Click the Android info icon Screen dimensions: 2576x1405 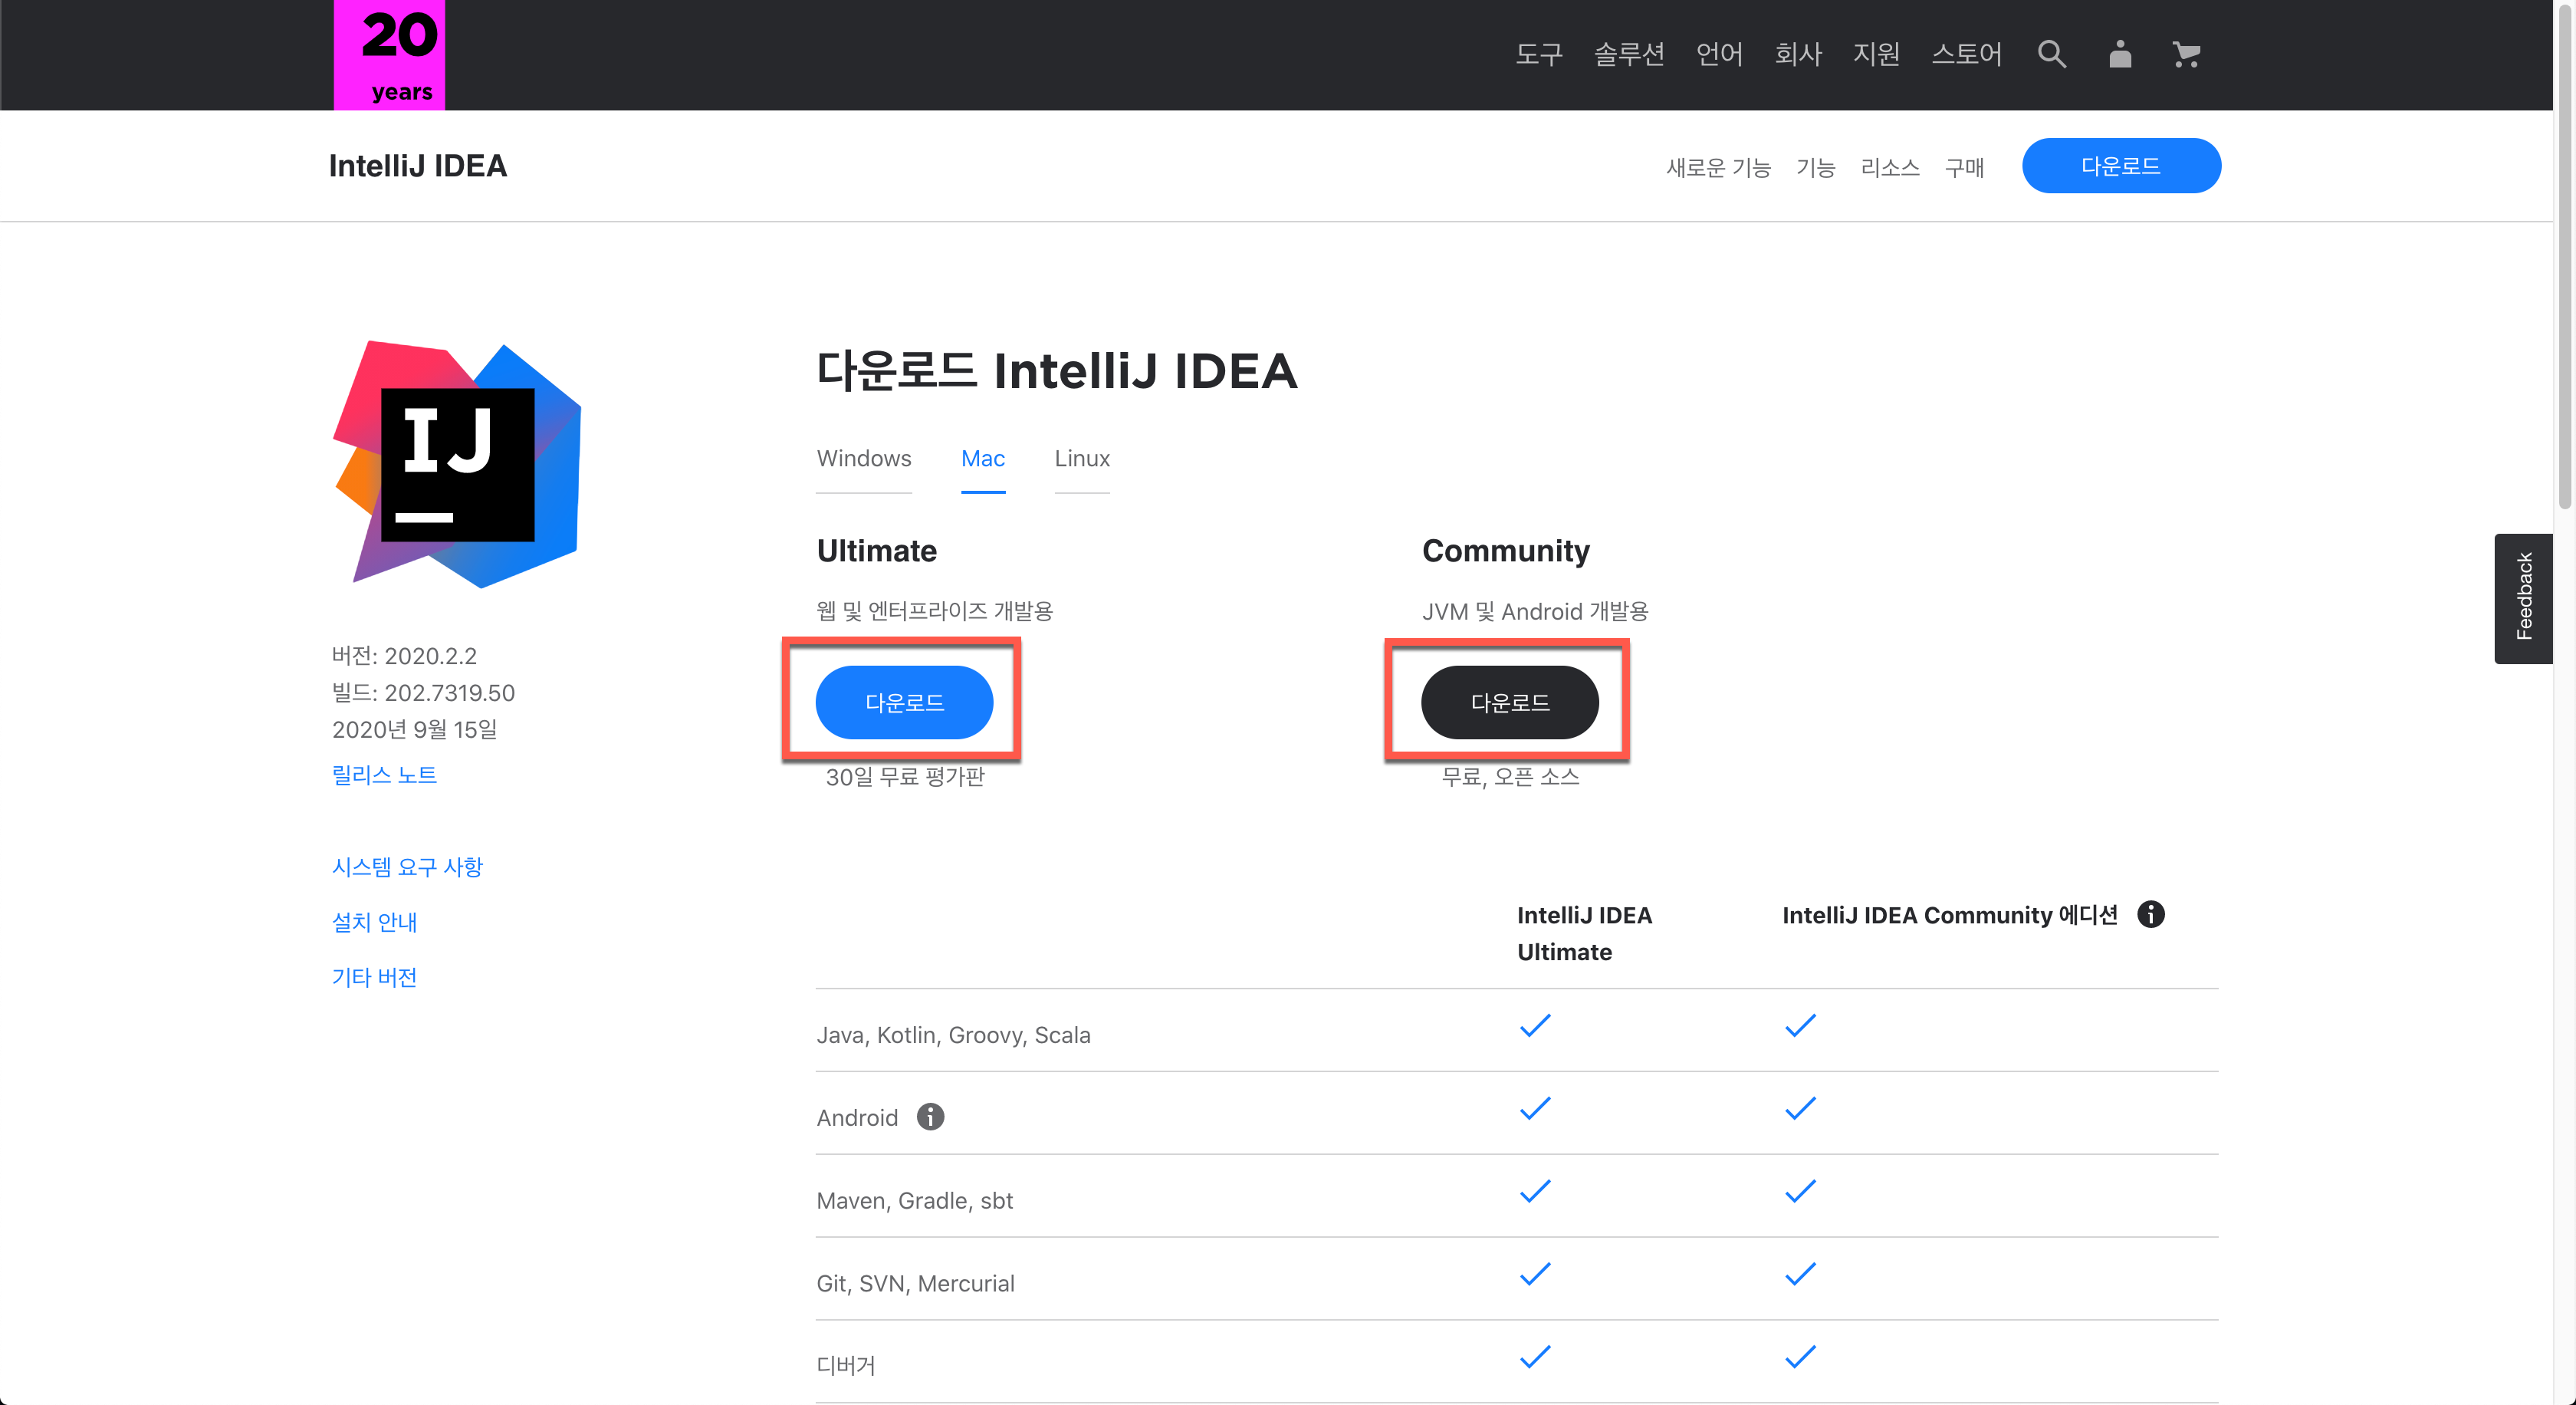[x=930, y=1116]
